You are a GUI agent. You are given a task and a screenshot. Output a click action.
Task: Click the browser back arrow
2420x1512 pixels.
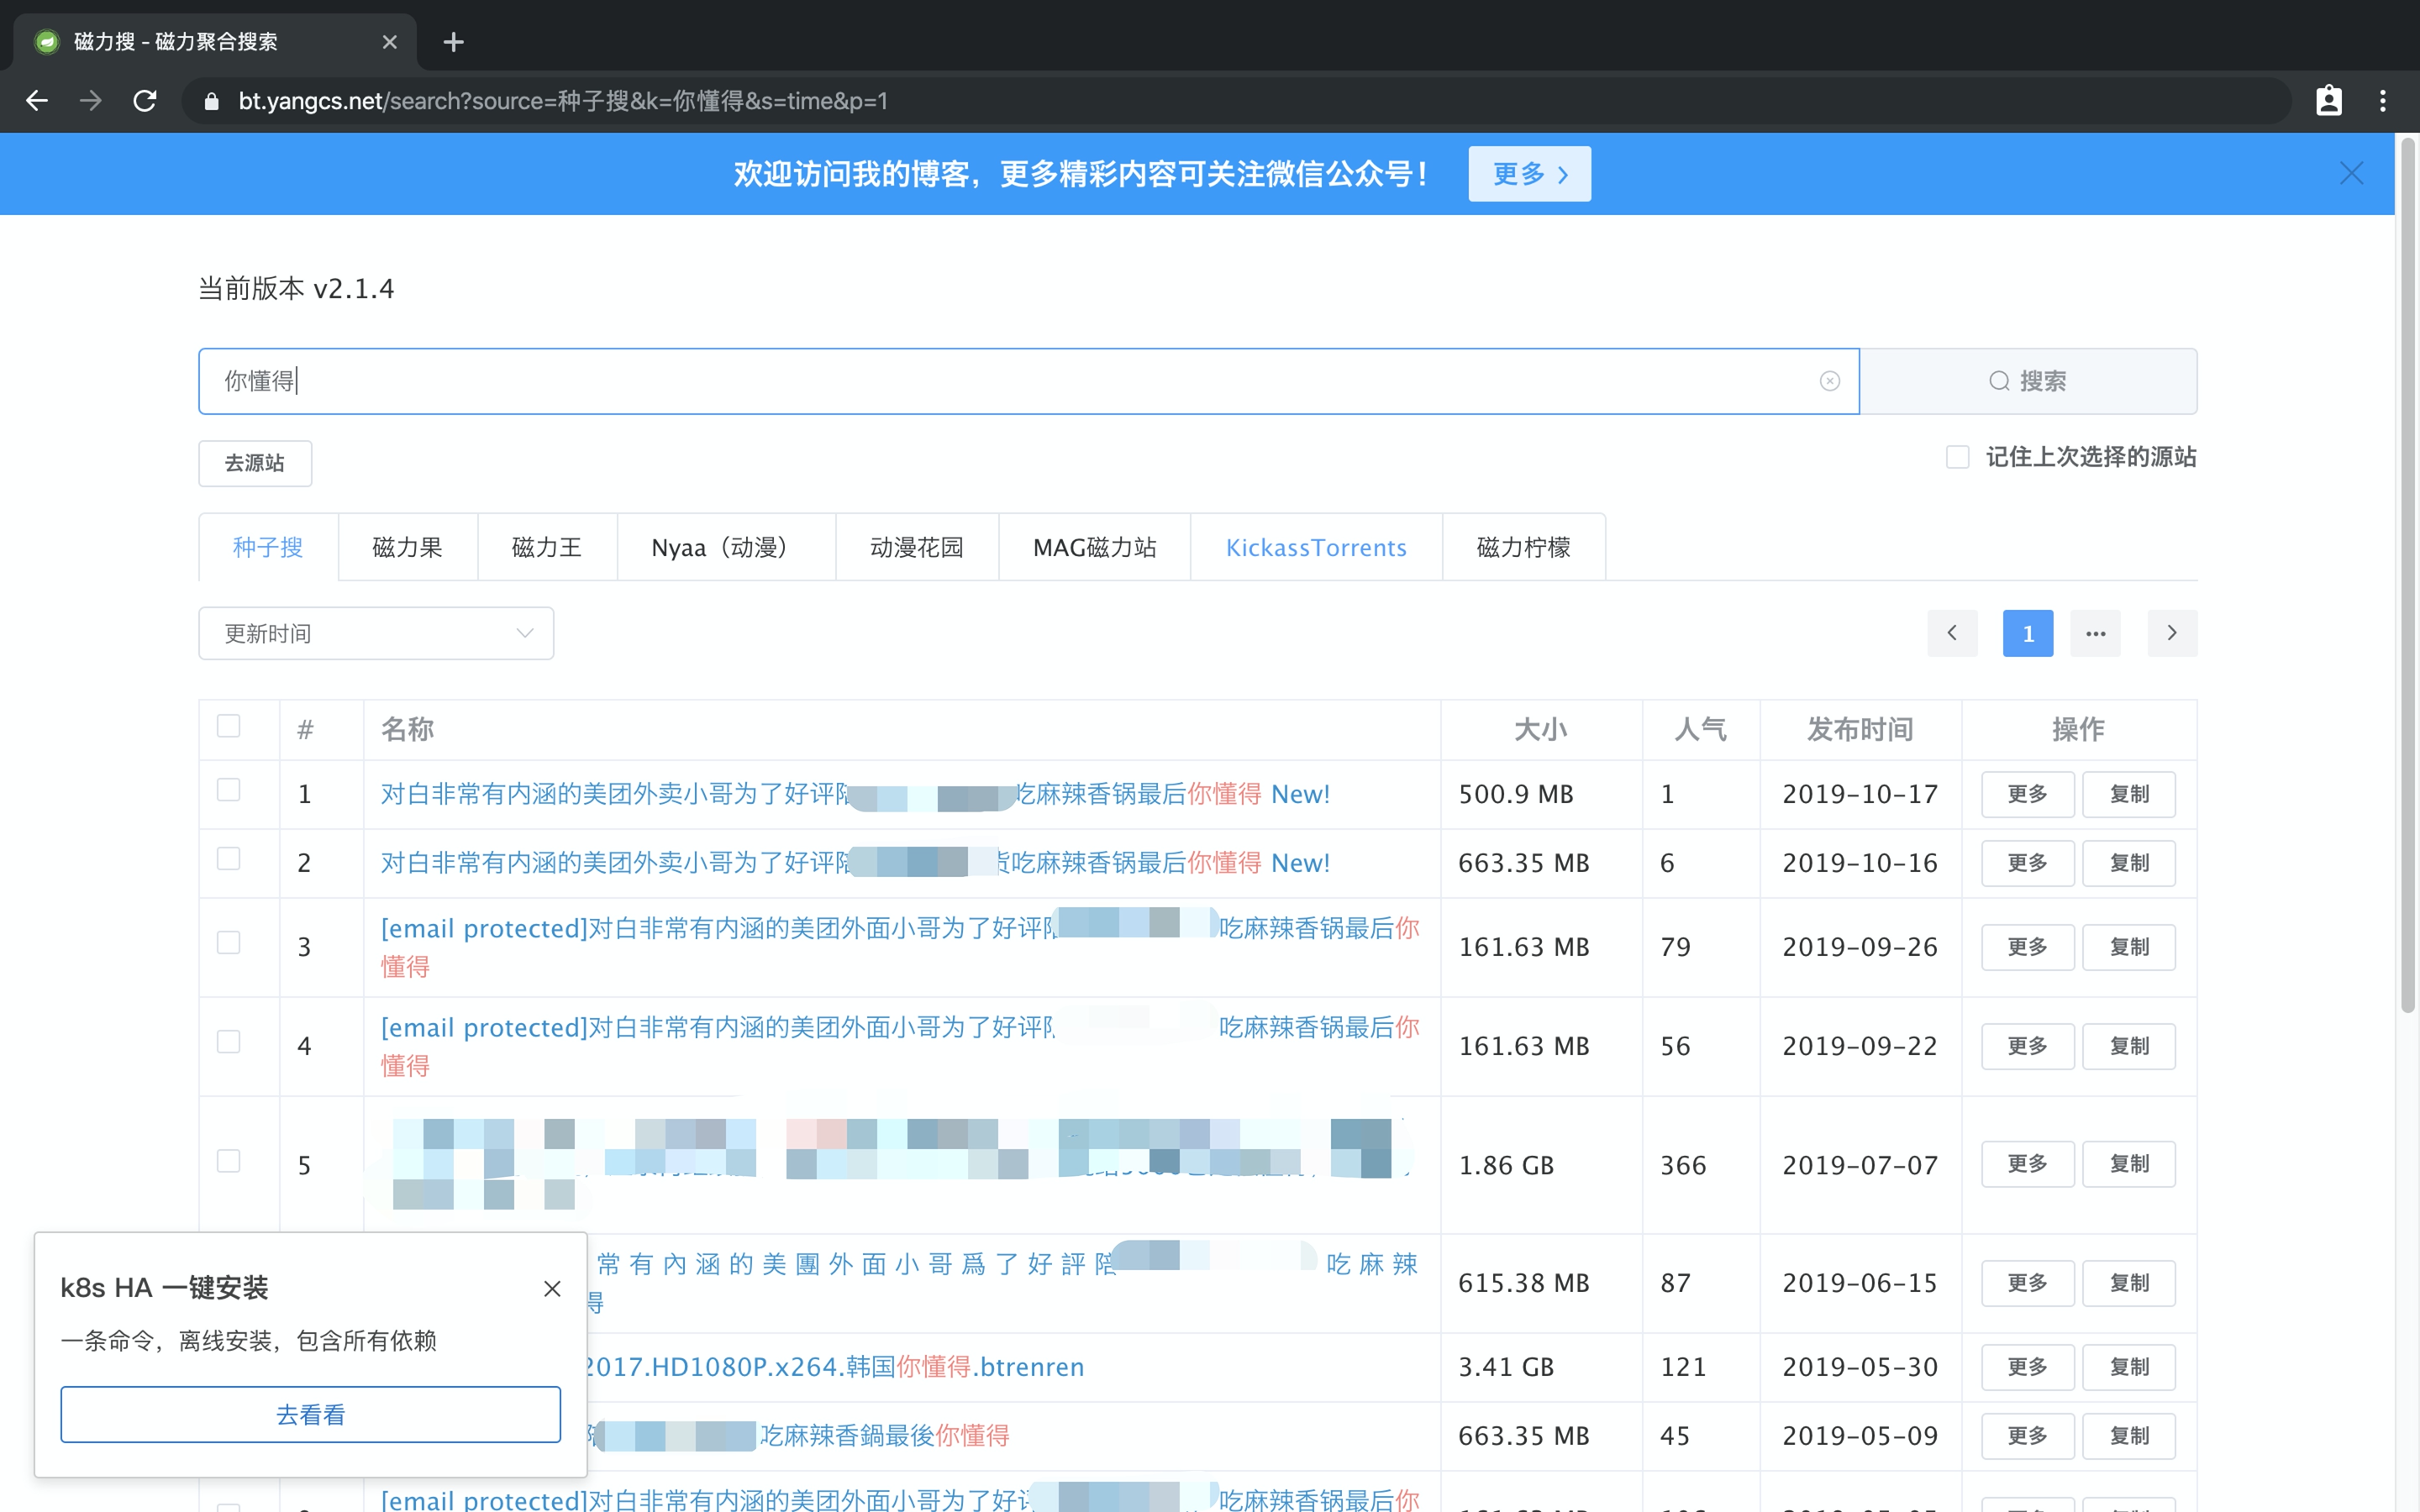coord(37,101)
